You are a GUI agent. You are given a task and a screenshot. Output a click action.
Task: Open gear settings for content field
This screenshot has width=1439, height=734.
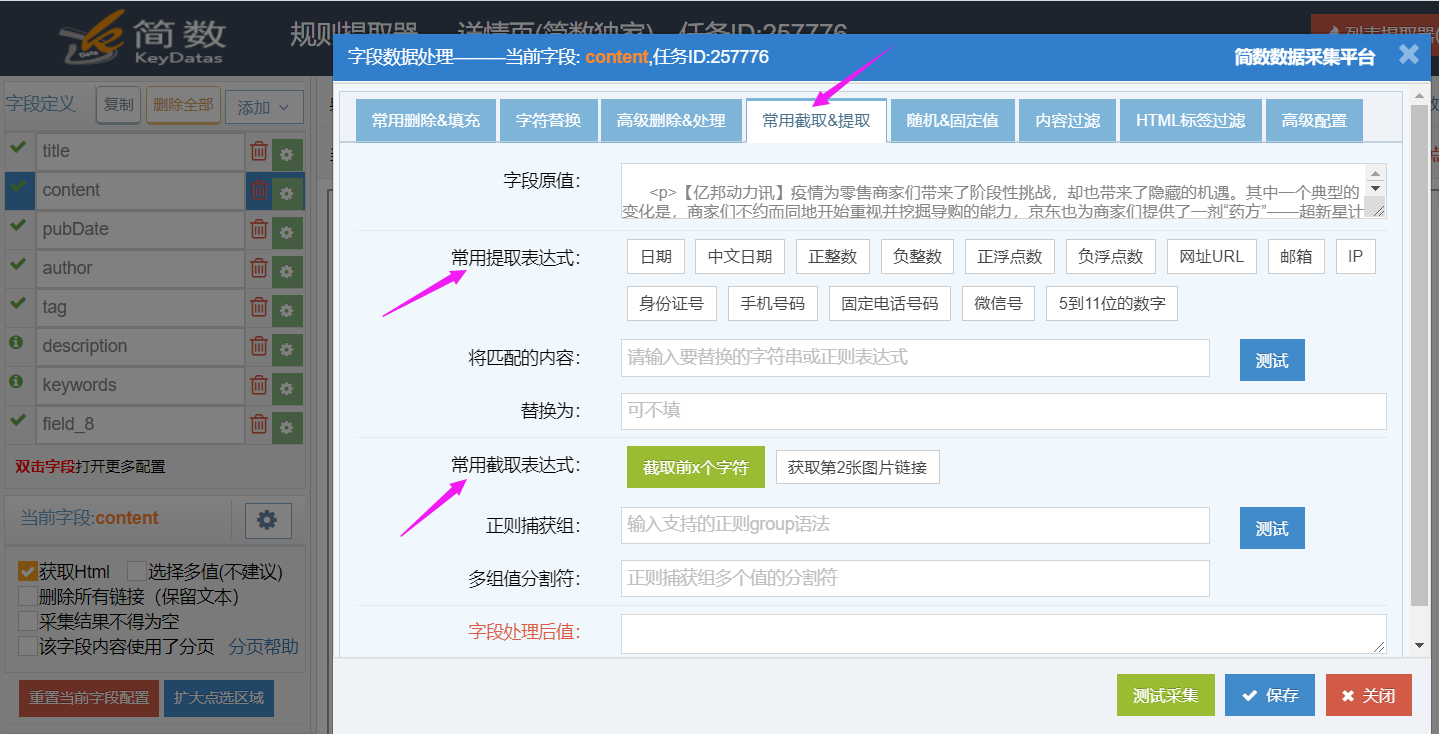[287, 193]
